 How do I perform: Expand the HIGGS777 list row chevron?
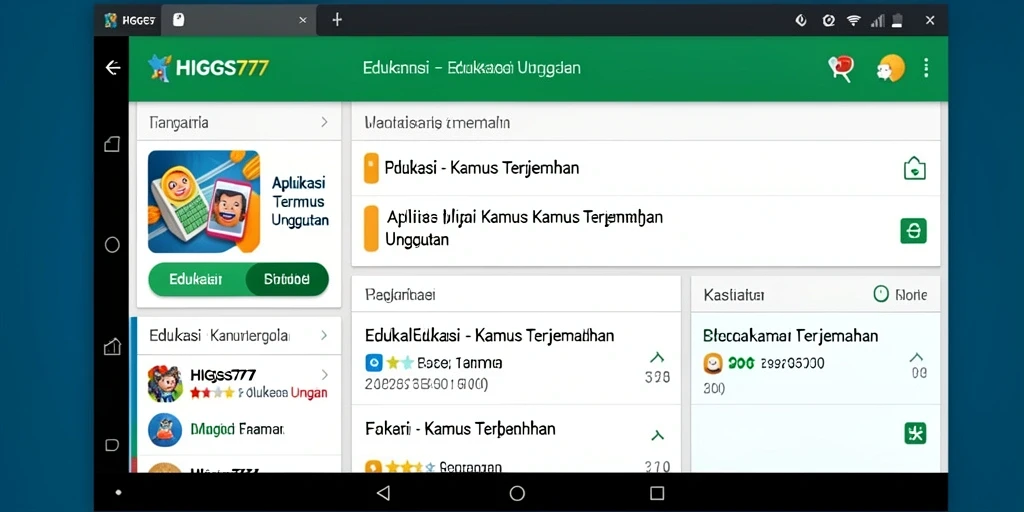(x=325, y=375)
